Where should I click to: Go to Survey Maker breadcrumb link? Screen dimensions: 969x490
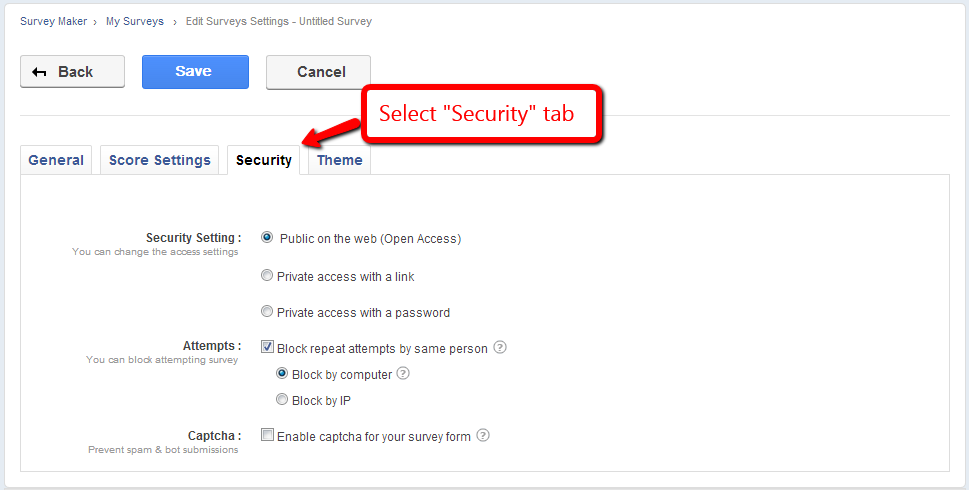[x=52, y=20]
